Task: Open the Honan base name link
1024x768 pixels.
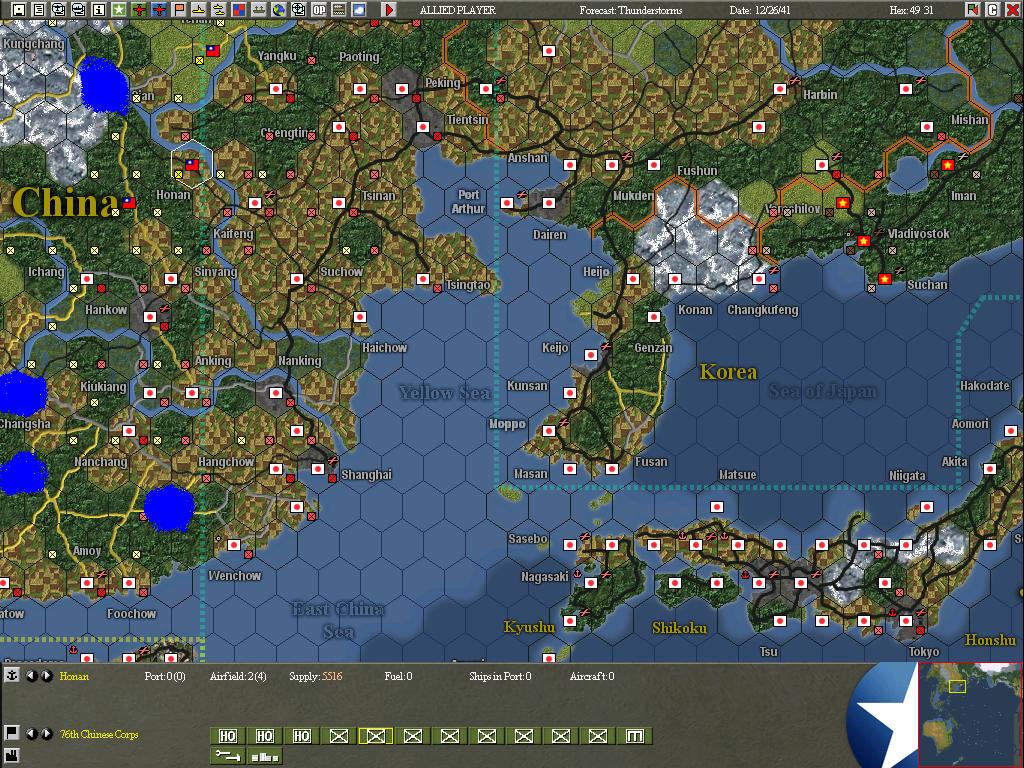Action: click(74, 676)
